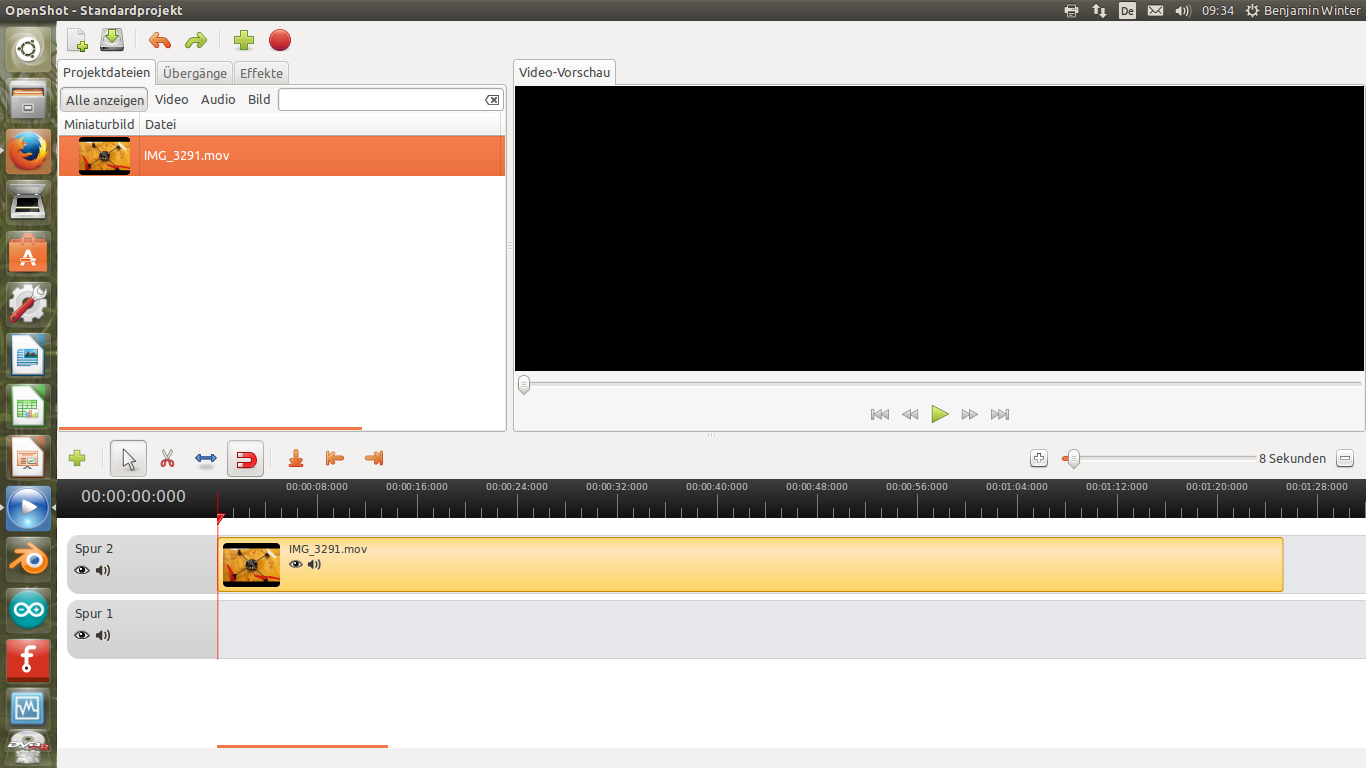Jump to the next marker
1366x768 pixels.
pos(374,458)
